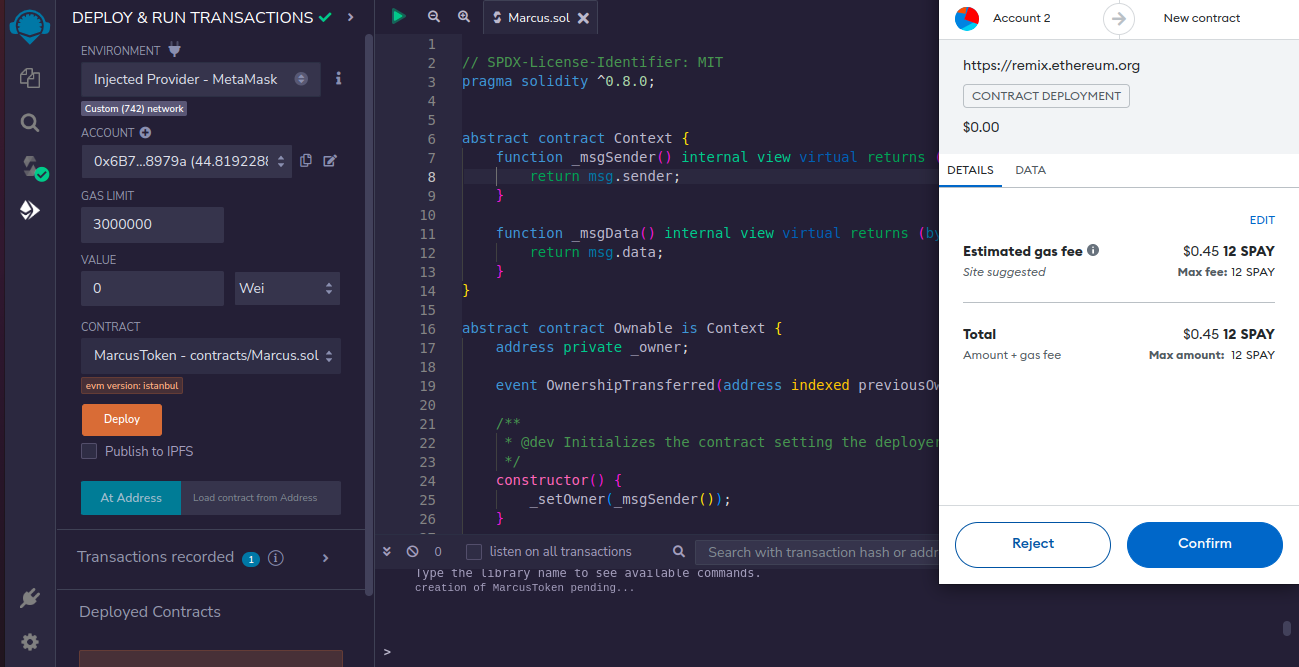The width and height of the screenshot is (1299, 667).
Task: Select the Marcus.sol editor tab
Action: click(535, 18)
